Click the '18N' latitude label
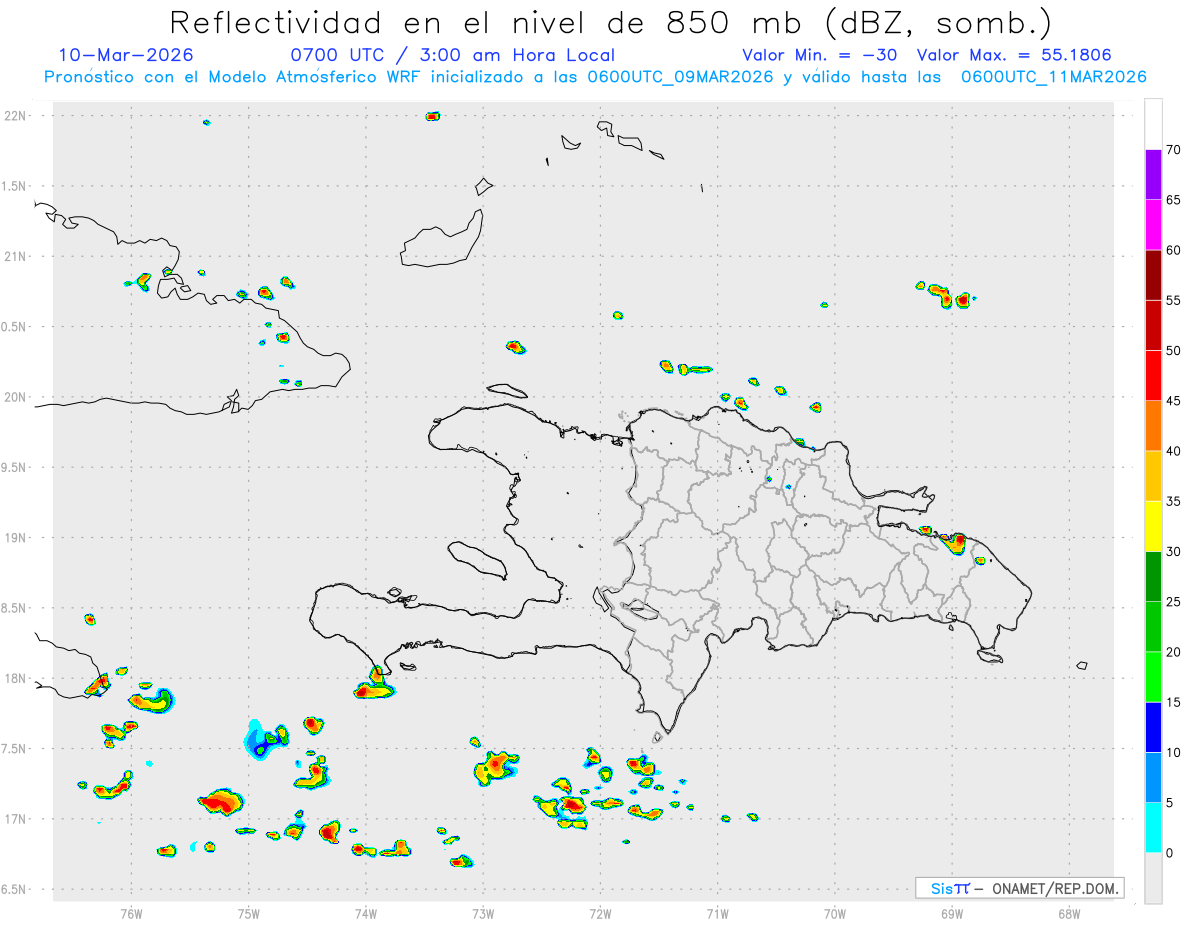Viewport: 1200px width, 927px height. tap(15, 678)
